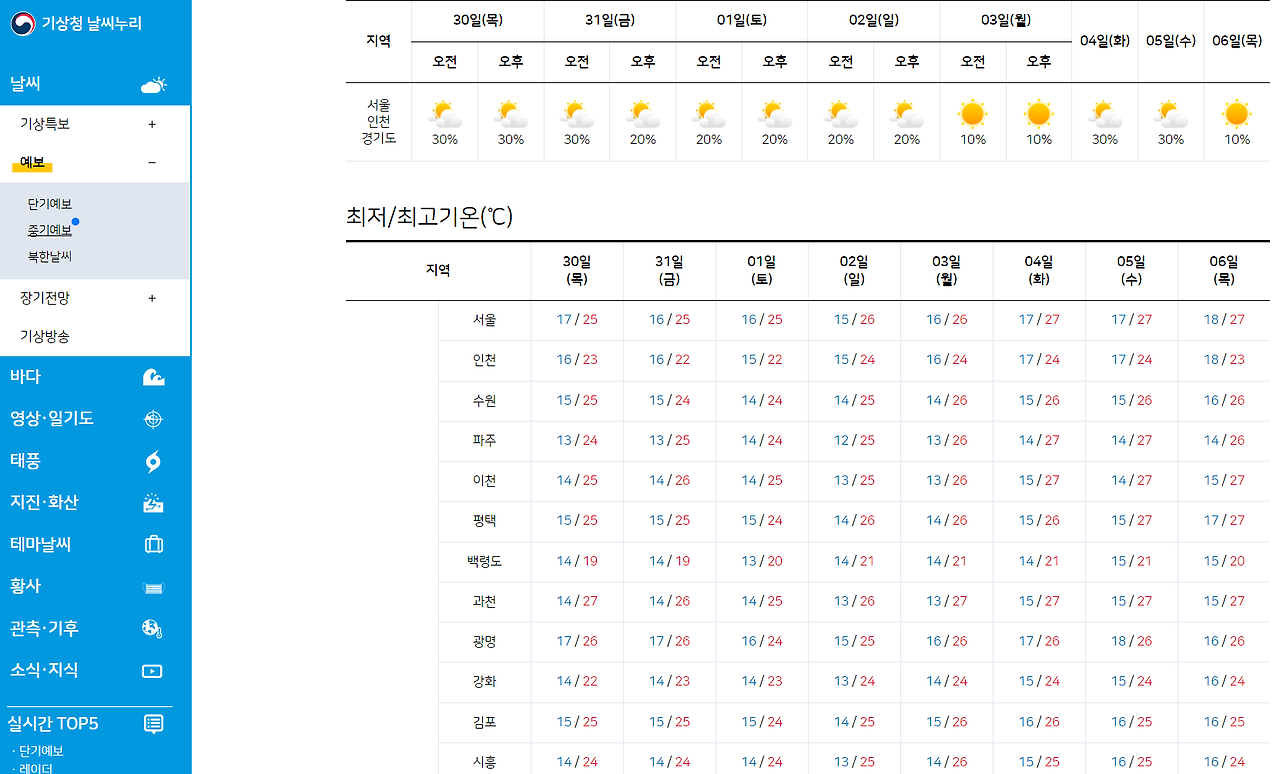Click the 기상청 날씨누리 title text

coord(92,23)
